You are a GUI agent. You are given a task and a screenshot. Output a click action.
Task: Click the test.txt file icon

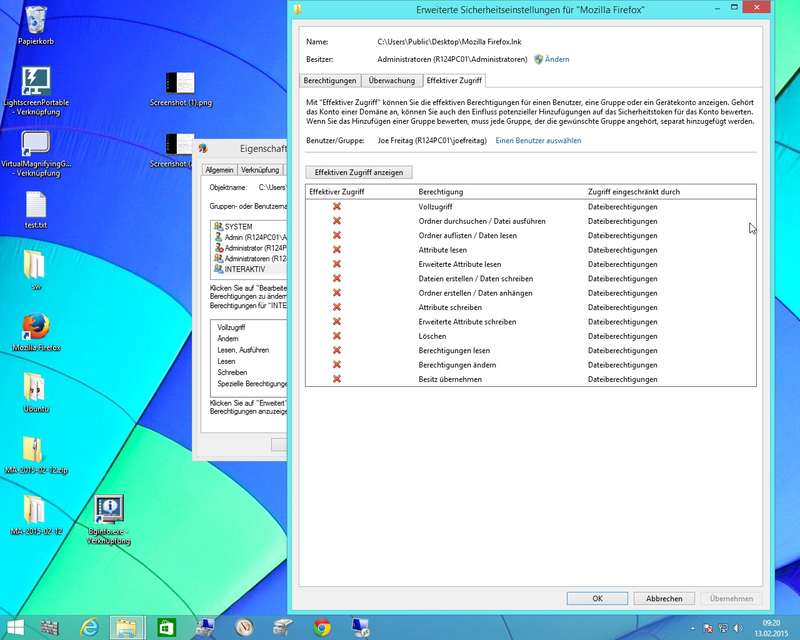click(x=35, y=205)
